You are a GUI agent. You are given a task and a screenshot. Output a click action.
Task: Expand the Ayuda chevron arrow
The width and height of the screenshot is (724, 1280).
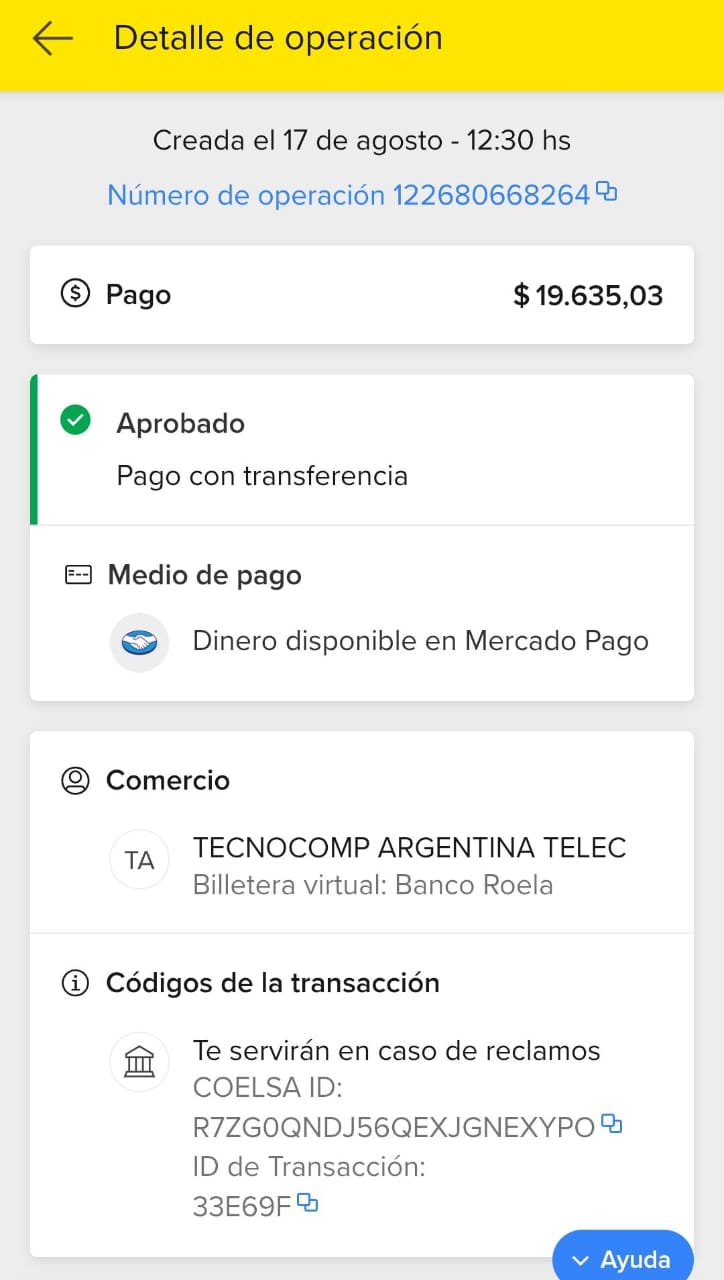pos(581,1260)
